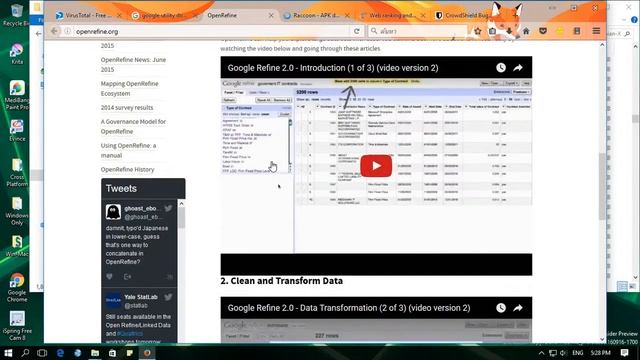Click the yellow emoji toolbar icon
The width and height of the screenshot is (640, 360).
click(560, 31)
